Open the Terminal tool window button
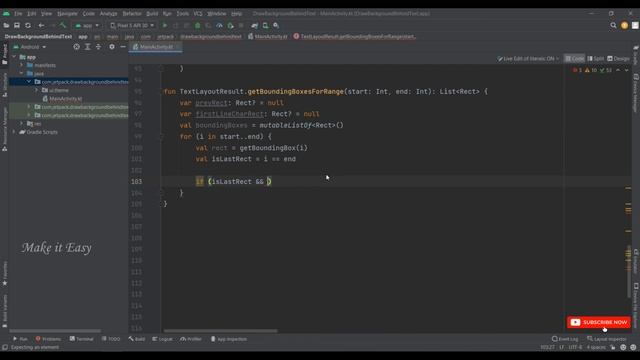The width and height of the screenshot is (640, 360). click(81, 339)
